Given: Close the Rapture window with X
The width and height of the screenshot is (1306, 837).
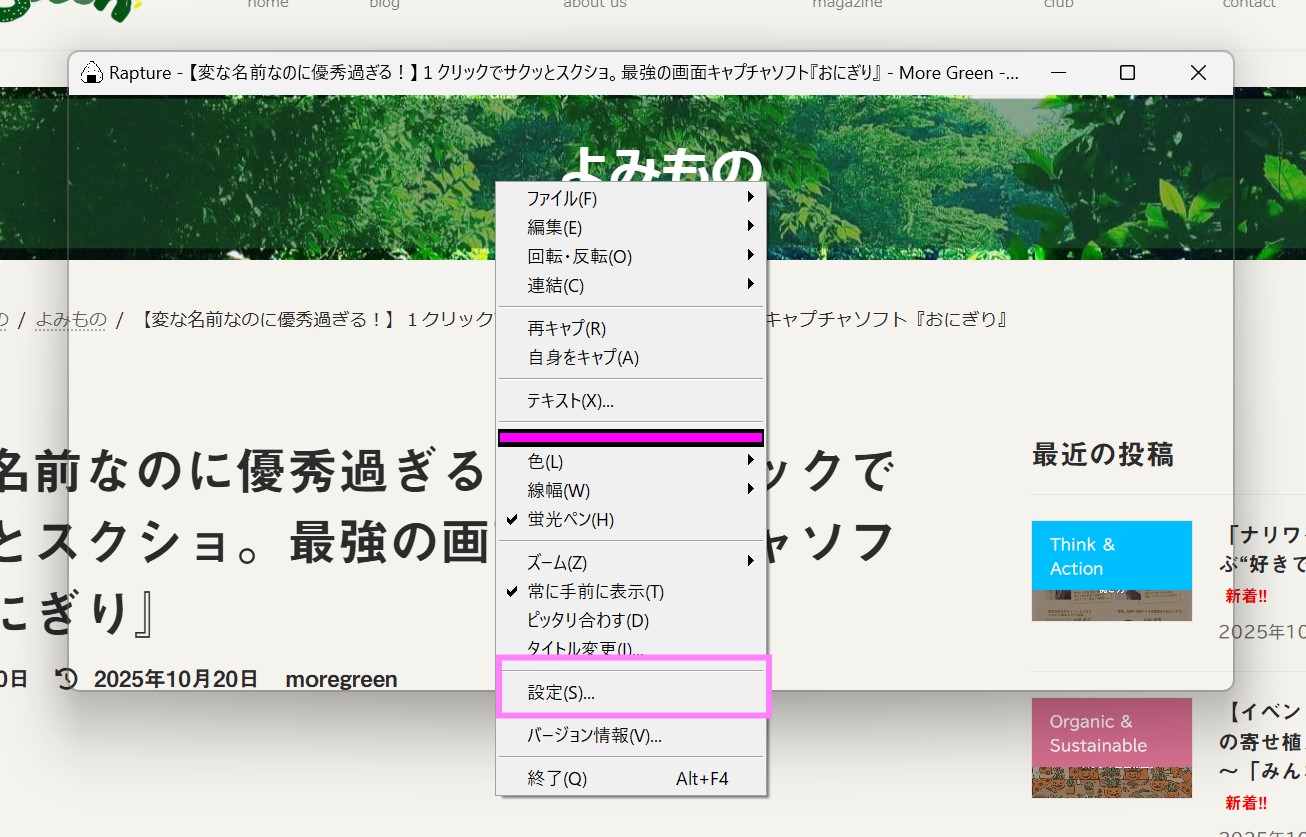Looking at the screenshot, I should coord(1198,73).
